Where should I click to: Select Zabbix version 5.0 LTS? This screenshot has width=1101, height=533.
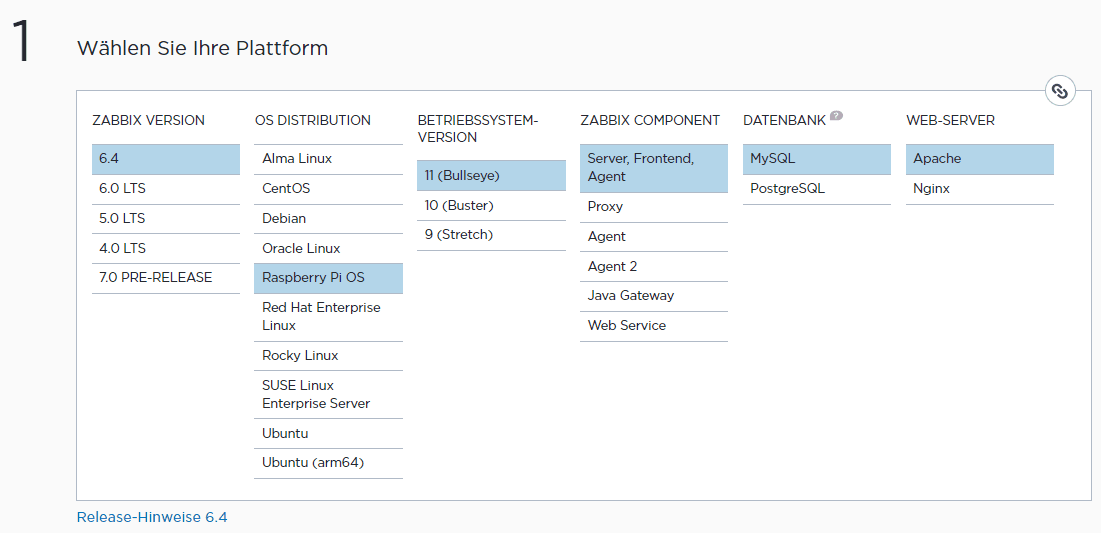point(165,219)
